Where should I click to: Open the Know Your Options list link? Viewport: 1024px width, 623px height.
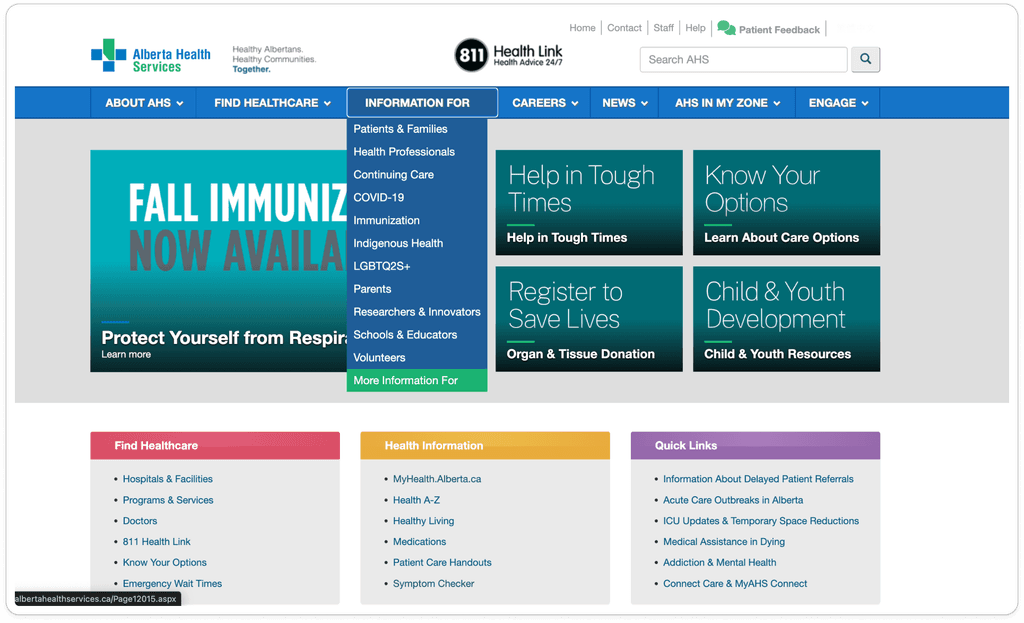coord(165,563)
